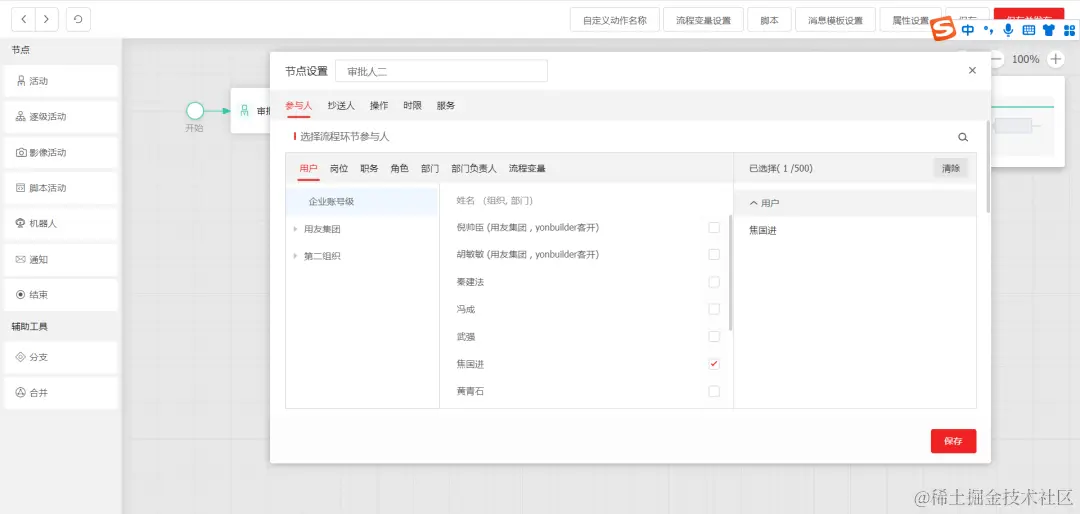Select the 岗位 participant type tab
The width and height of the screenshot is (1080, 514).
[339, 168]
